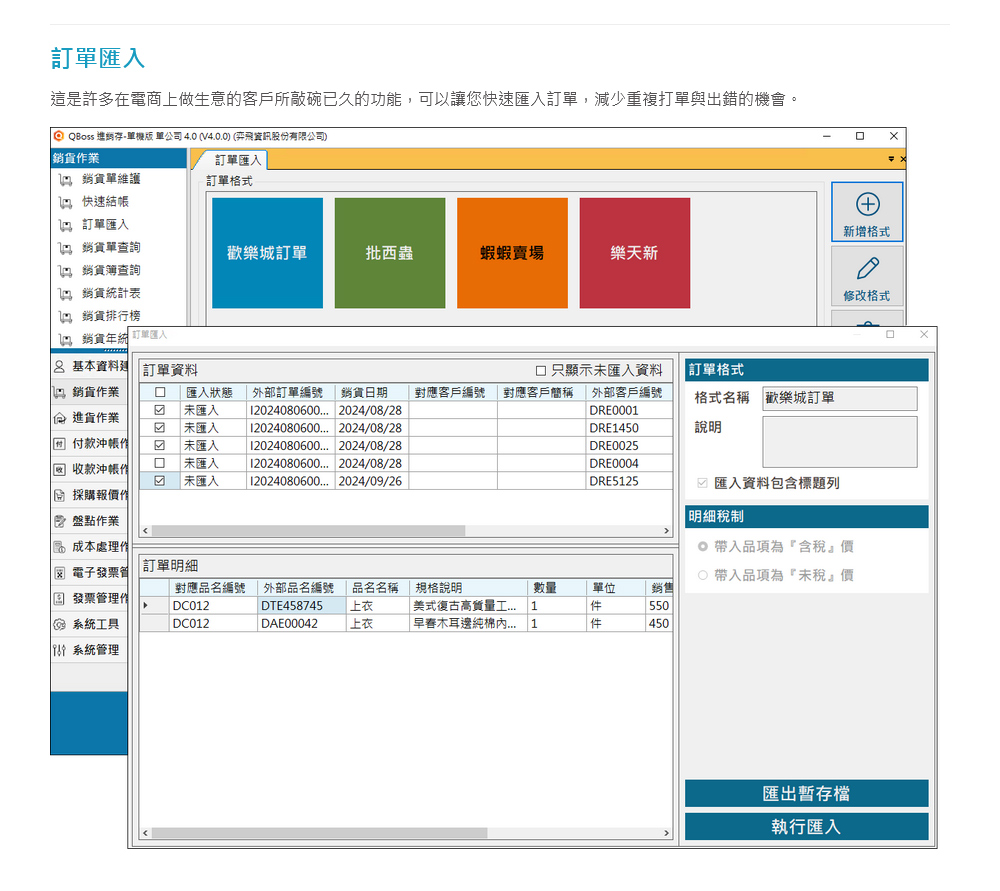1000x891 pixels.
Task: Select 帶入品項為『未稅』價 radio option
Action: 703,575
